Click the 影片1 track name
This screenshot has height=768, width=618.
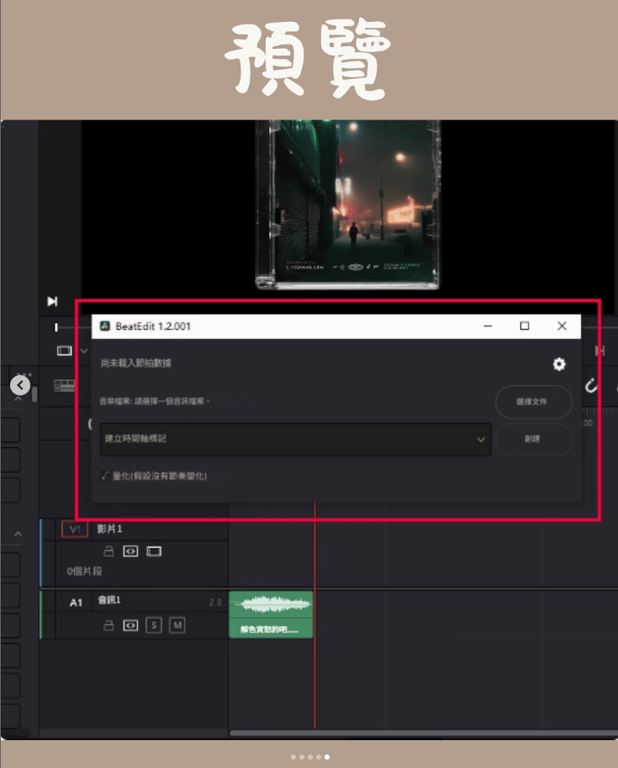click(109, 529)
